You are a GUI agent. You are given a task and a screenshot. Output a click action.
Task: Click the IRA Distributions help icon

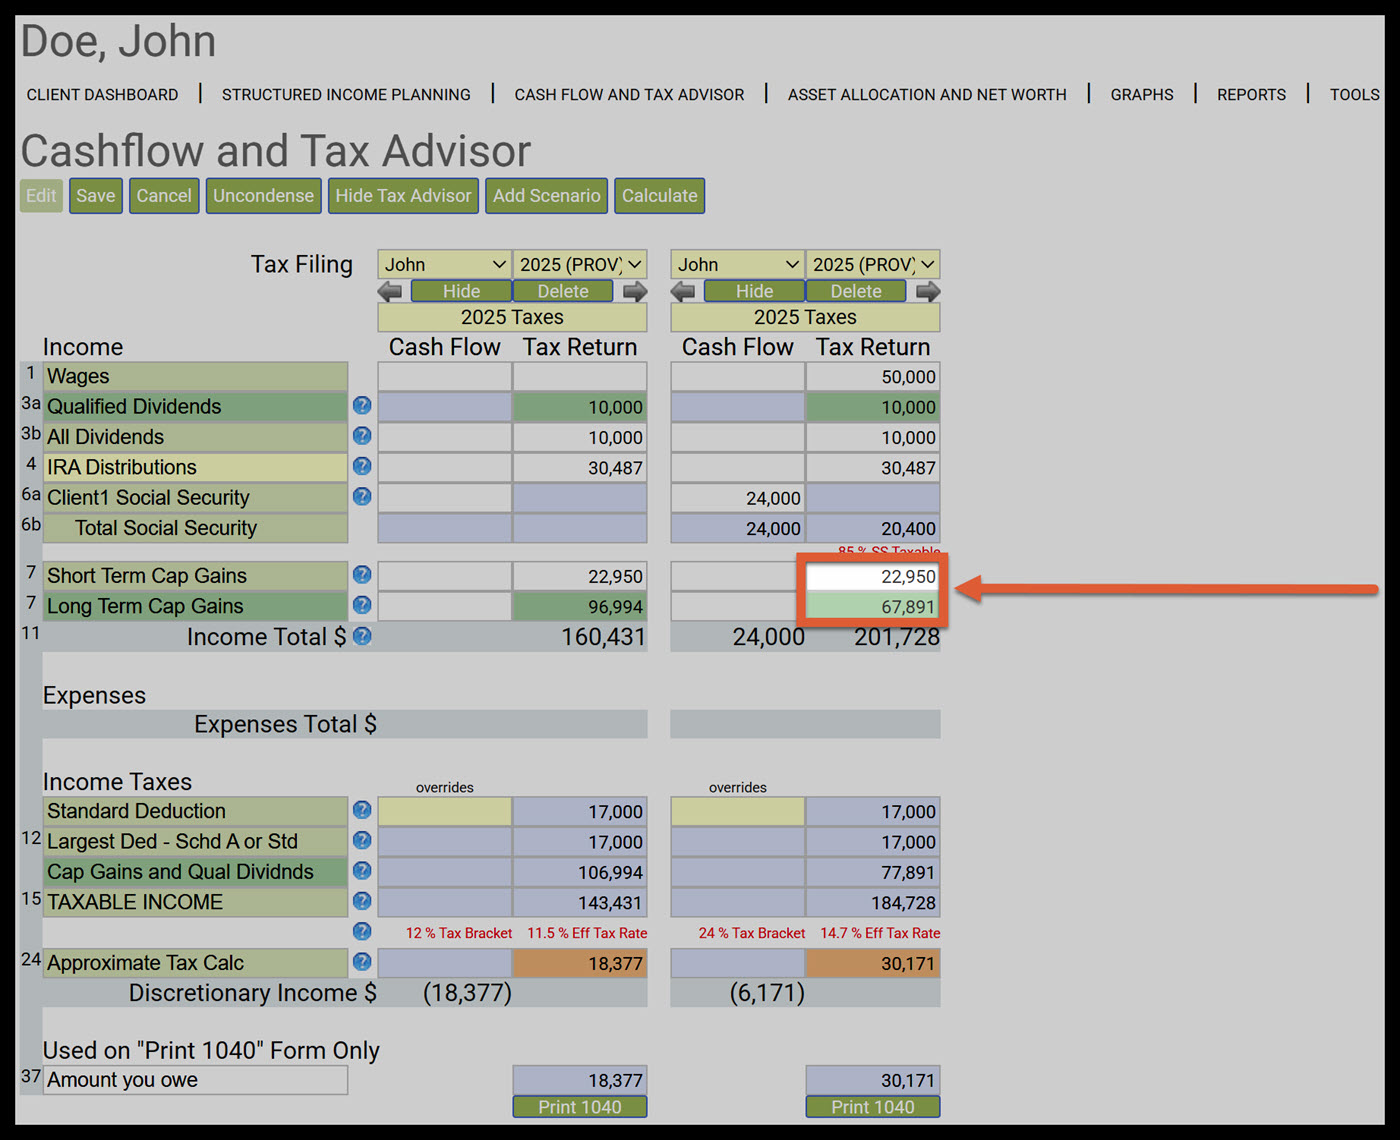tap(362, 466)
